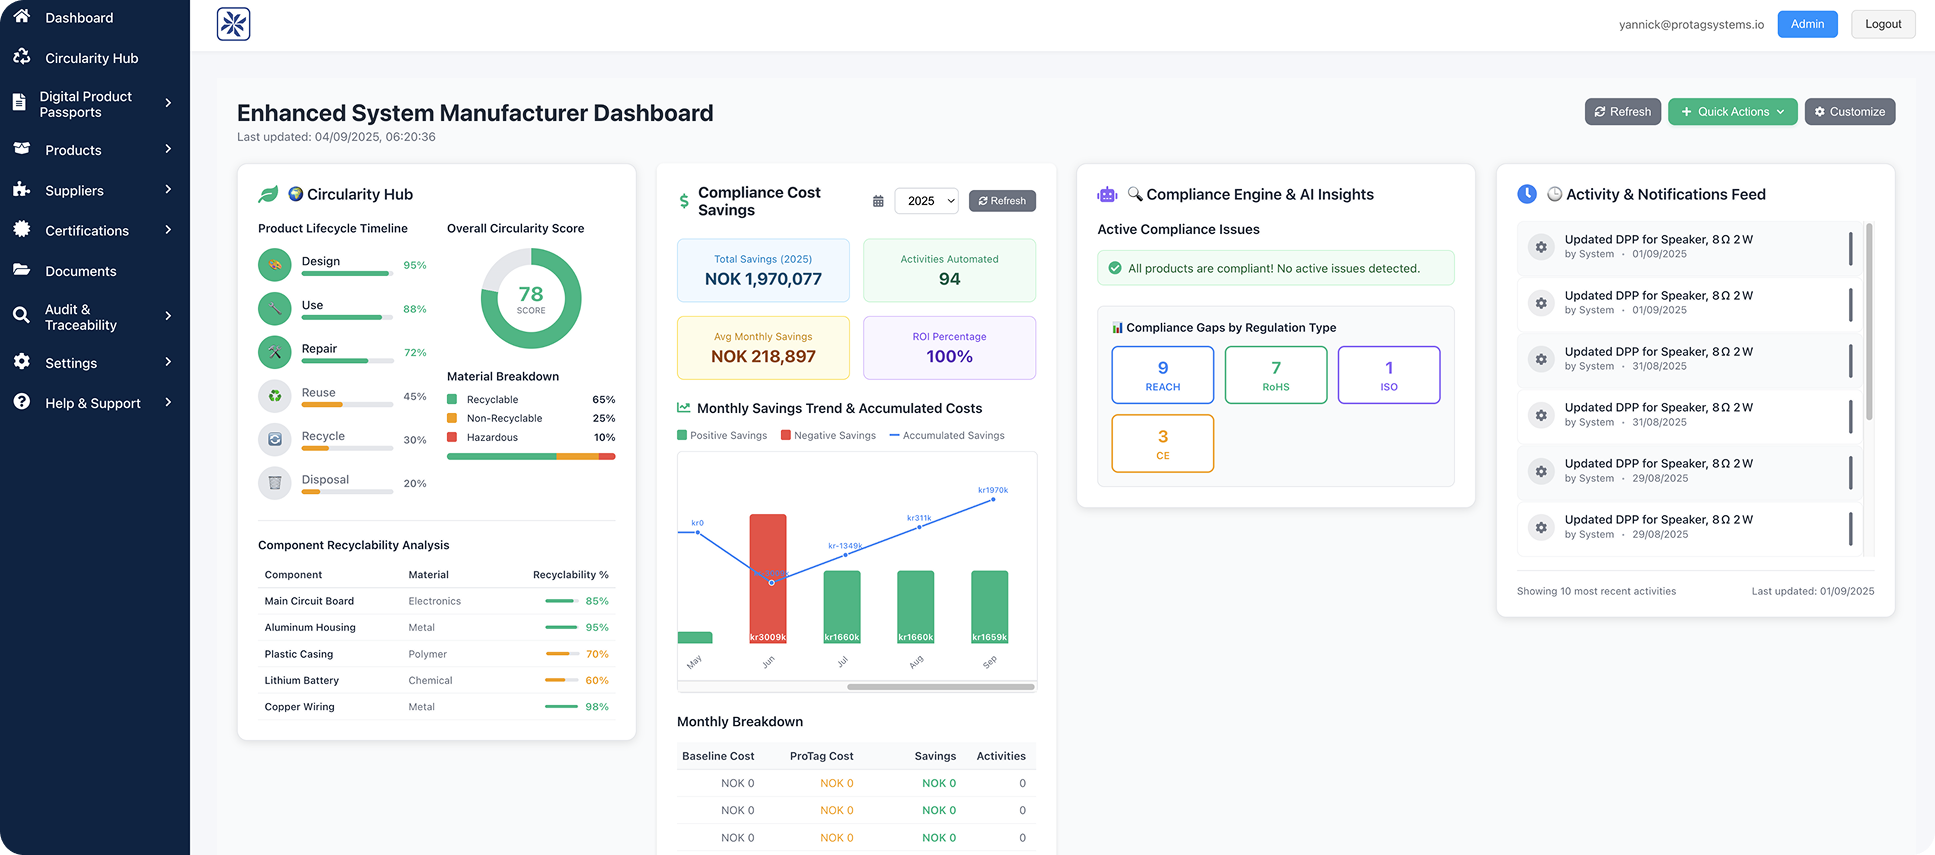Click the calendar icon beside year selector

(x=878, y=201)
